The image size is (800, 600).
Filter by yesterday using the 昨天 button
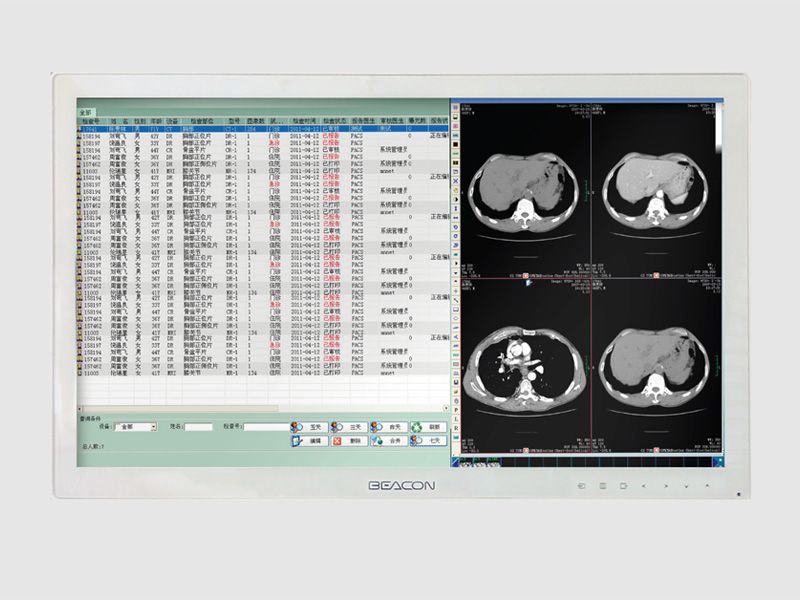point(389,427)
